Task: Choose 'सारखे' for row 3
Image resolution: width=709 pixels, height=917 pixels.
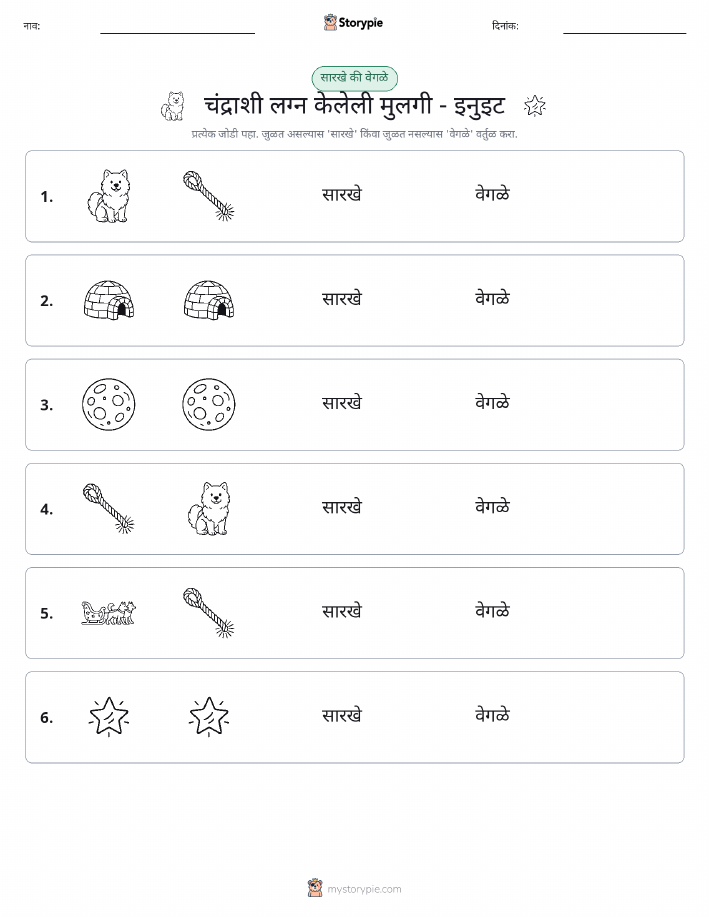Action: [x=342, y=404]
